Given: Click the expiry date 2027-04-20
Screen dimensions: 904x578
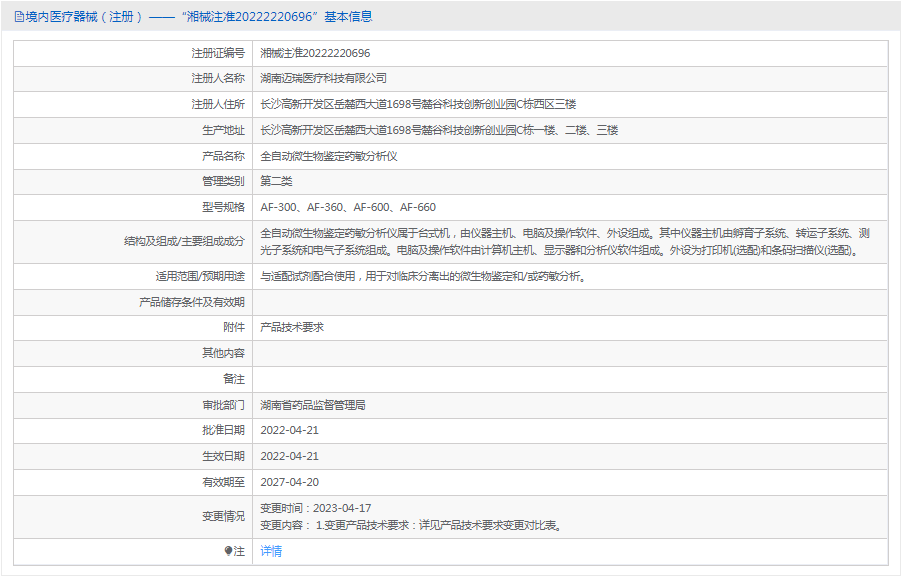Looking at the screenshot, I should (289, 481).
